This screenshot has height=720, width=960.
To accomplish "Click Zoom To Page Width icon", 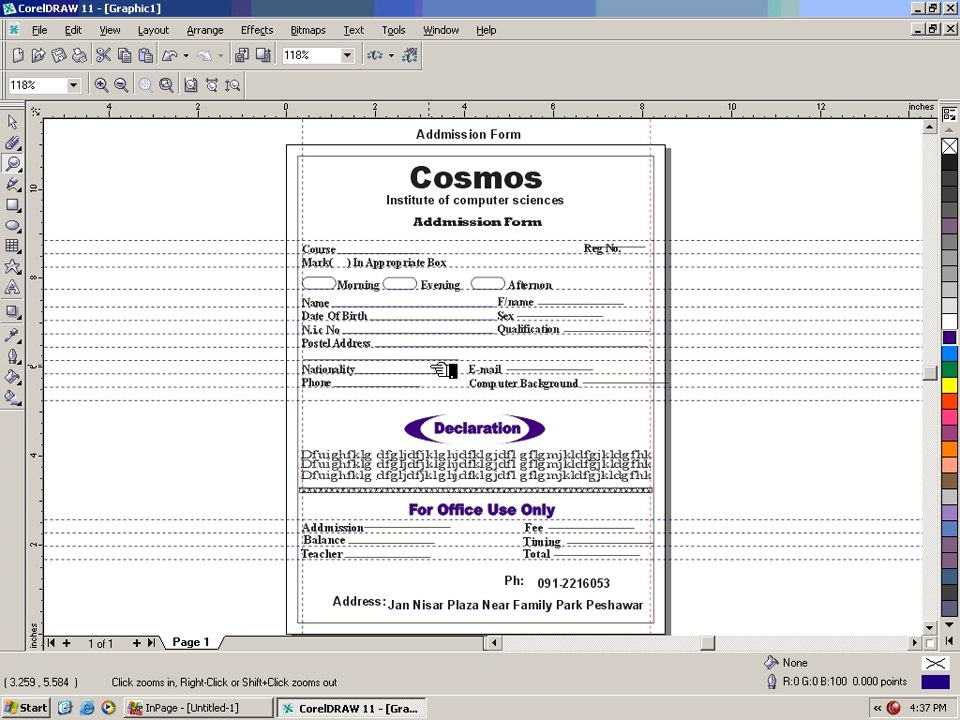I will pos(212,85).
